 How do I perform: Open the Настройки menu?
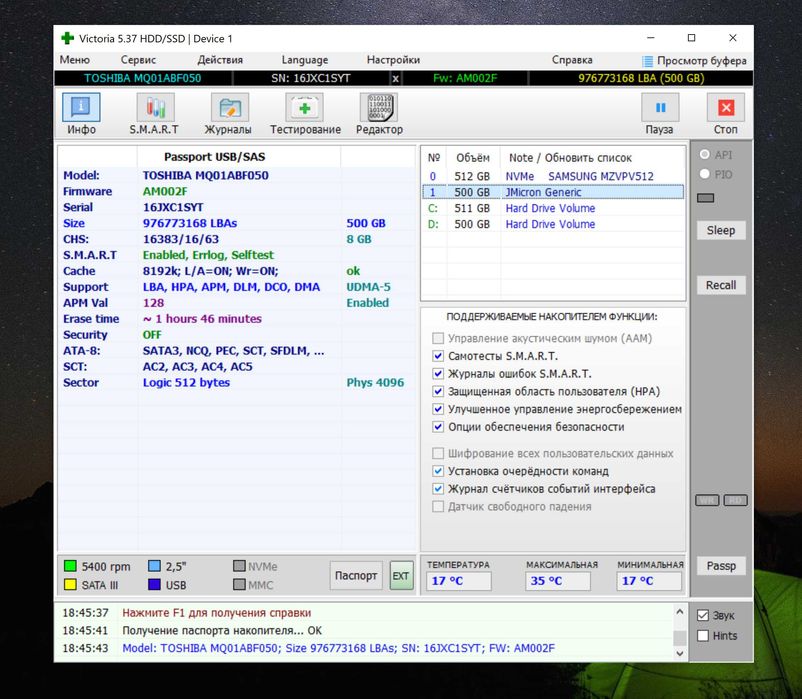coord(393,60)
